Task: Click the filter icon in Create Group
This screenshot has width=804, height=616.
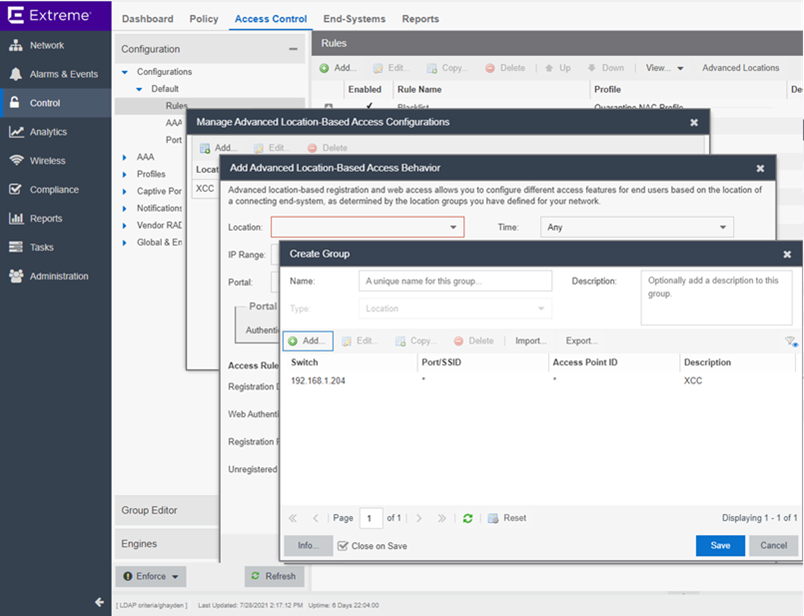Action: click(x=791, y=342)
